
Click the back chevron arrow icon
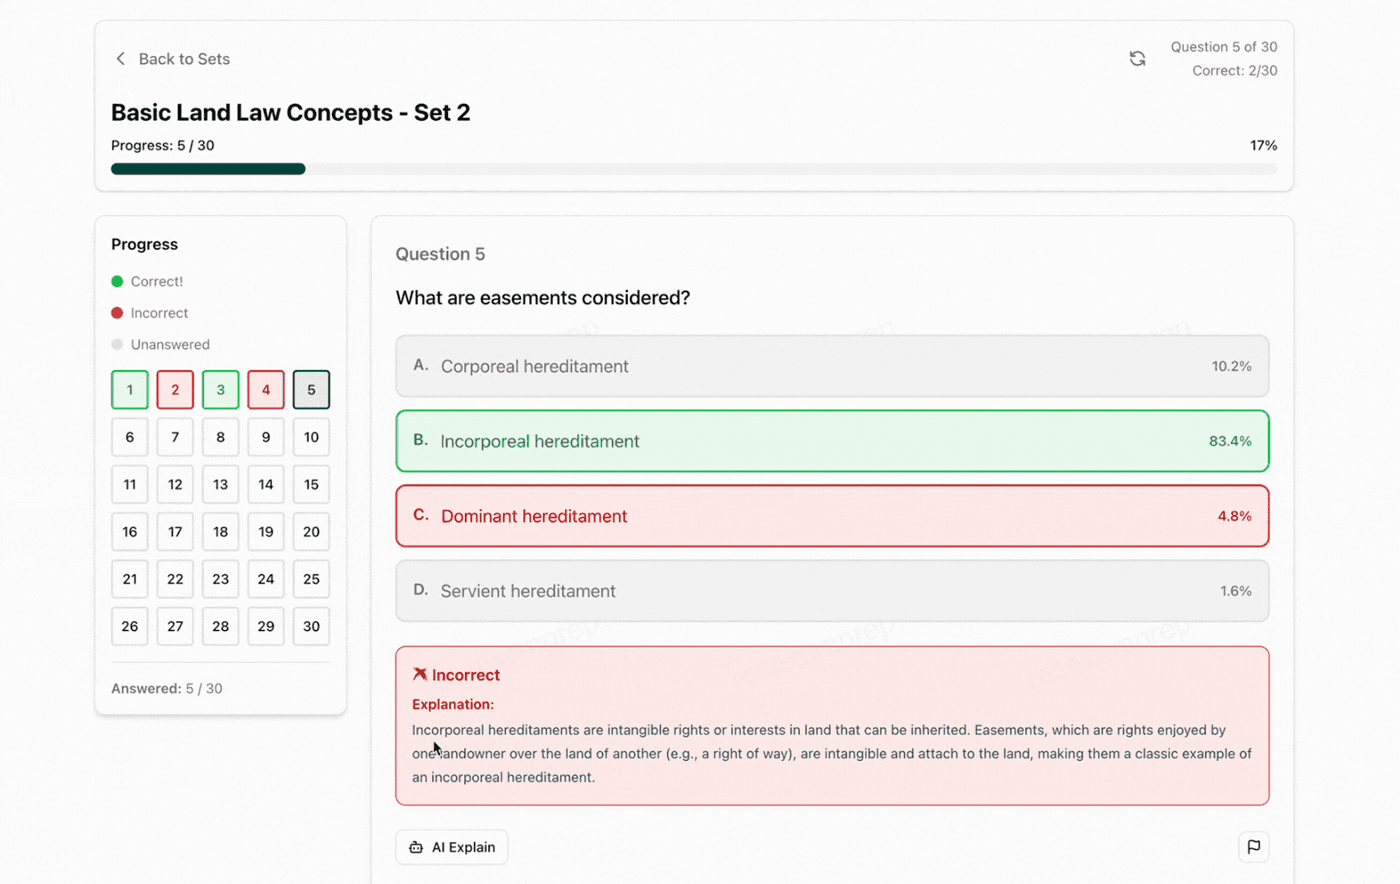(x=121, y=59)
